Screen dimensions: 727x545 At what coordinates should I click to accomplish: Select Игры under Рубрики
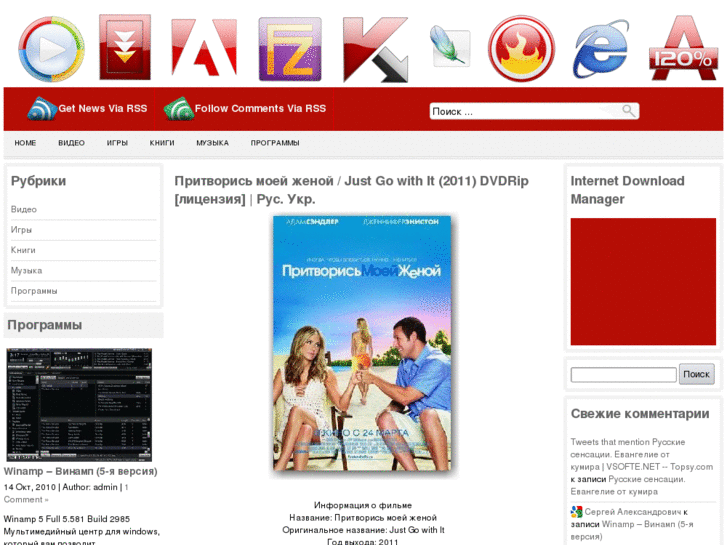[21, 230]
